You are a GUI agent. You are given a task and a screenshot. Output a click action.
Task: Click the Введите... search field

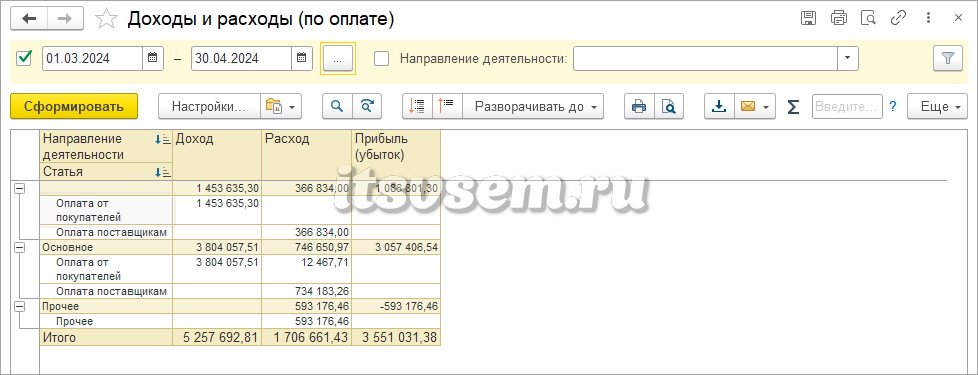847,107
